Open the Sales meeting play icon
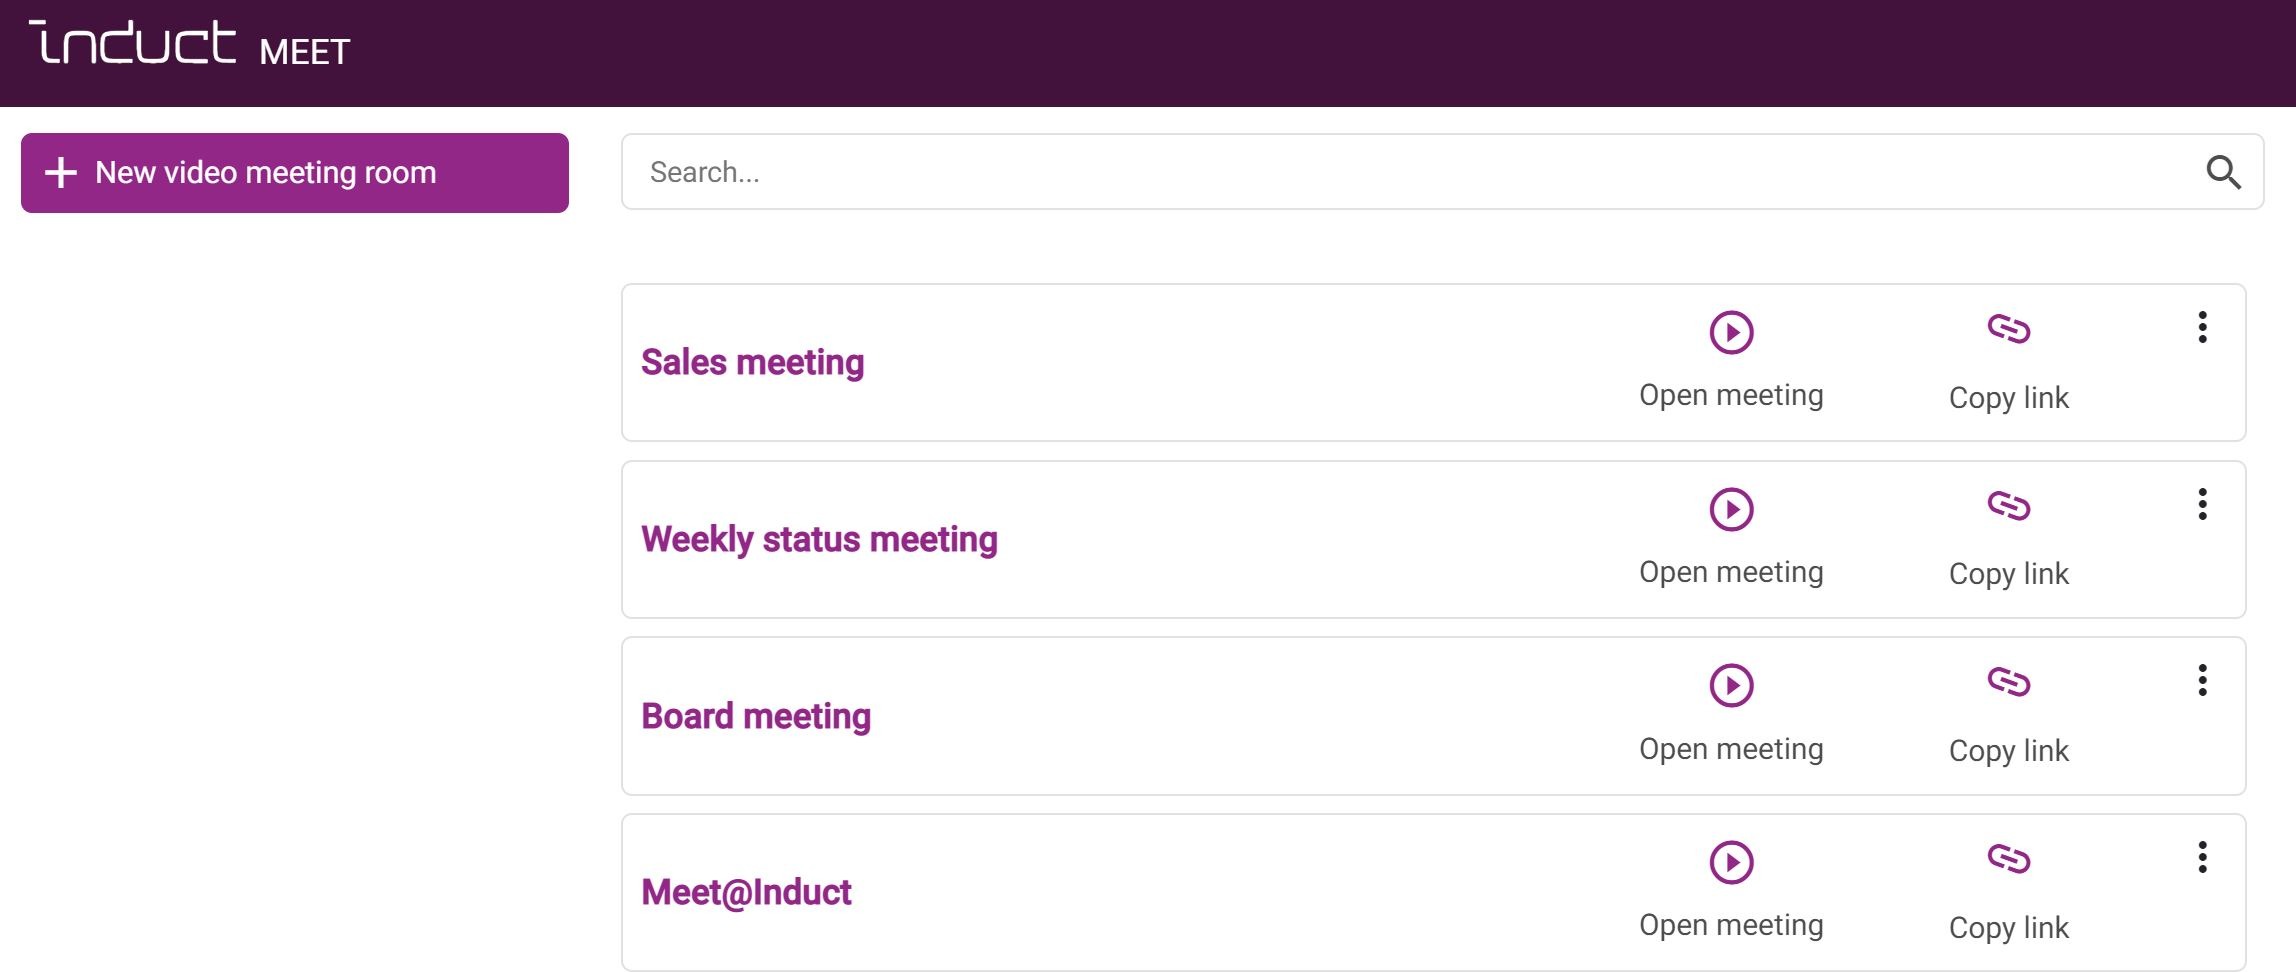 pyautogui.click(x=1731, y=332)
